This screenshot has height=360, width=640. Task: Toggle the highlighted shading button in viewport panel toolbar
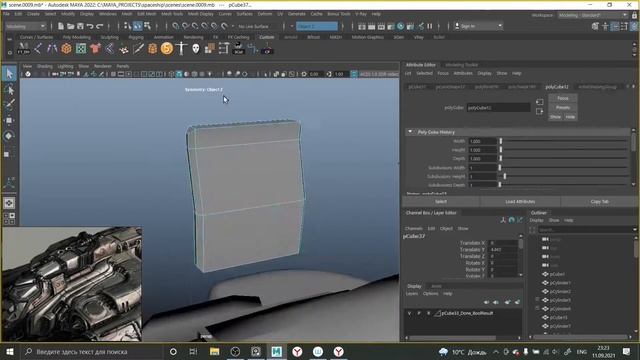(179, 74)
